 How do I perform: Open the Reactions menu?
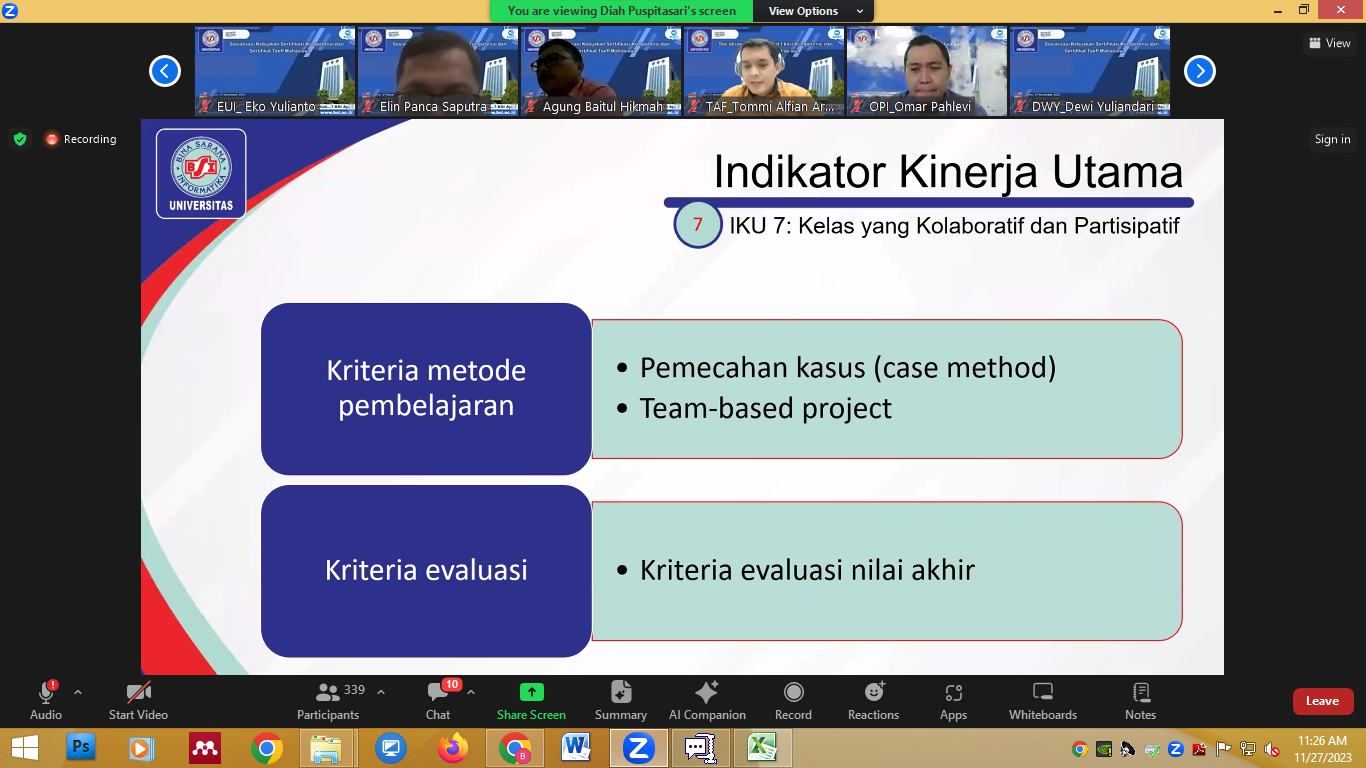click(x=874, y=700)
